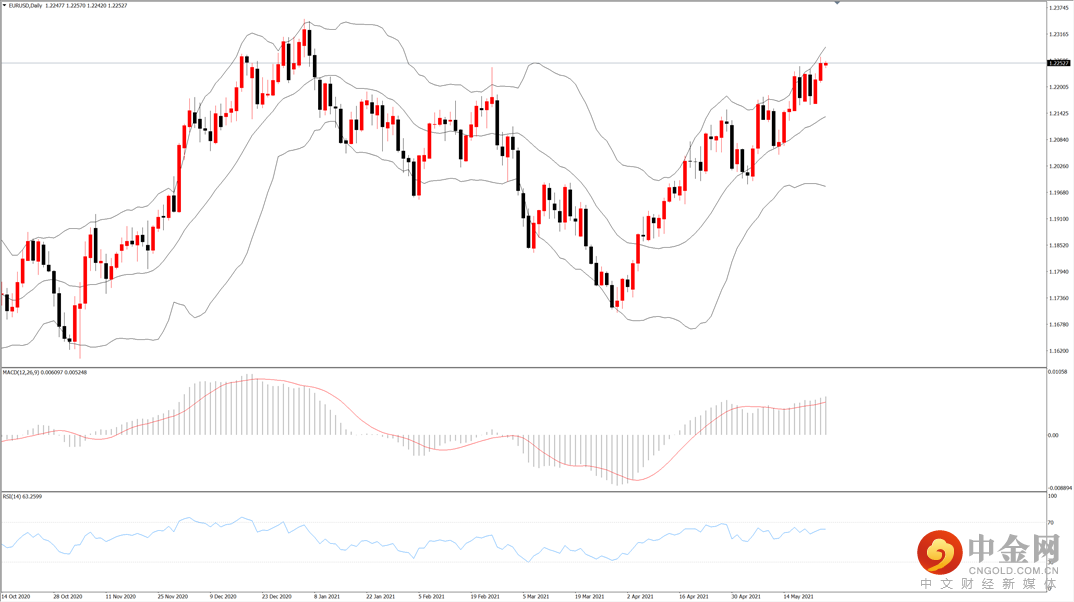Click the 25 Nov 2020 date label
Image resolution: width=1074 pixels, height=602 pixels.
(173, 597)
